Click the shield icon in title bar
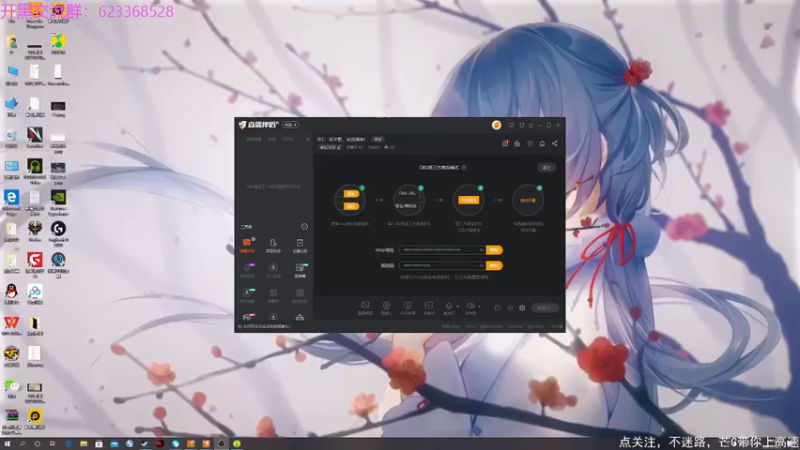This screenshot has height=450, width=800. 521,125
